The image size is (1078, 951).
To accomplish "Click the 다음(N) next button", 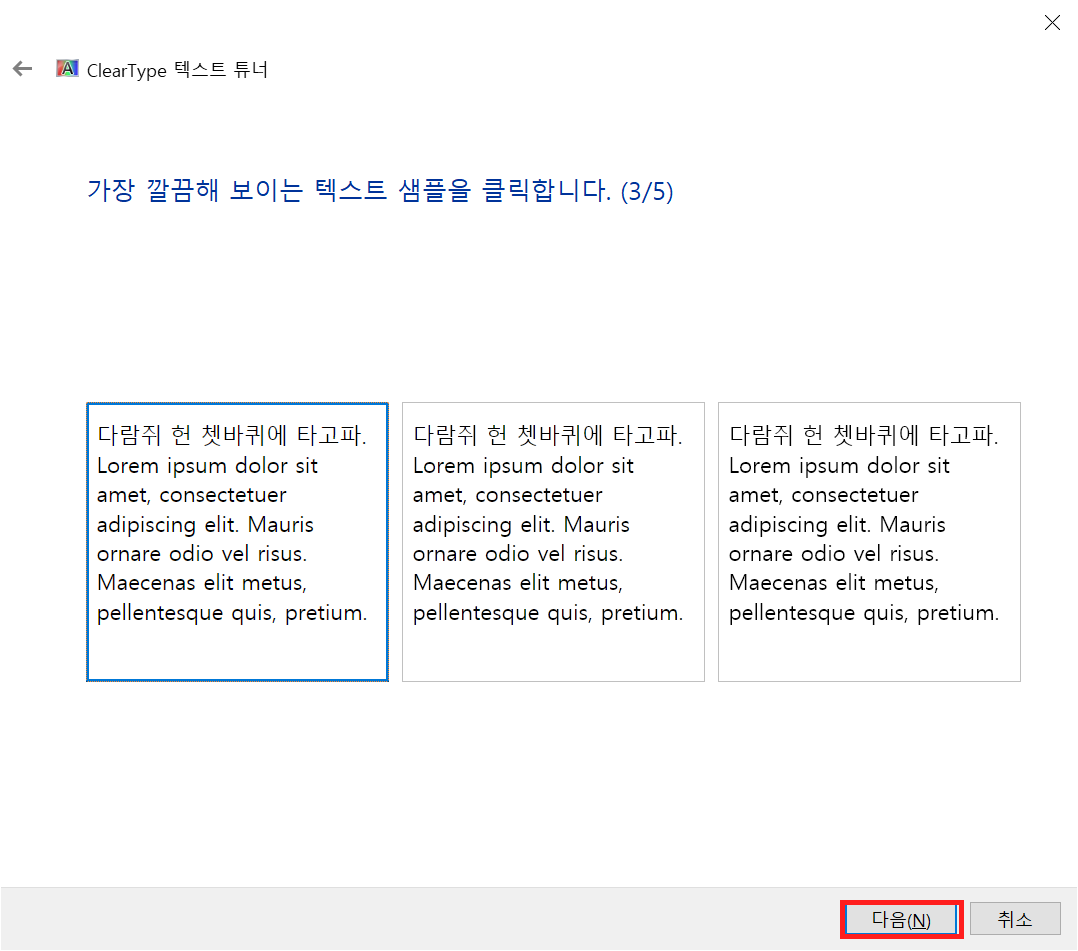I will tap(901, 919).
